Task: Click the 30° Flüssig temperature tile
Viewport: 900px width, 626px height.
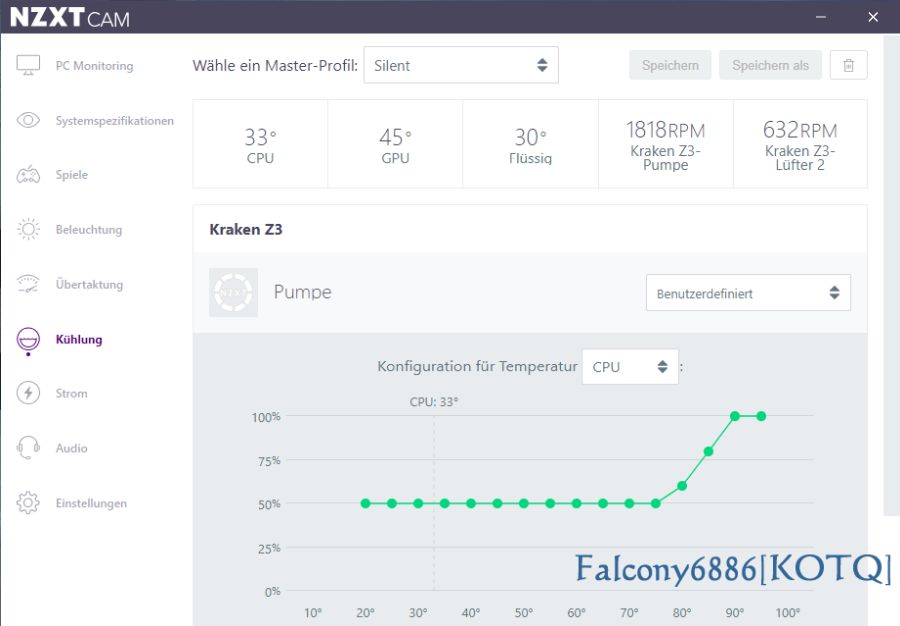Action: (530, 144)
